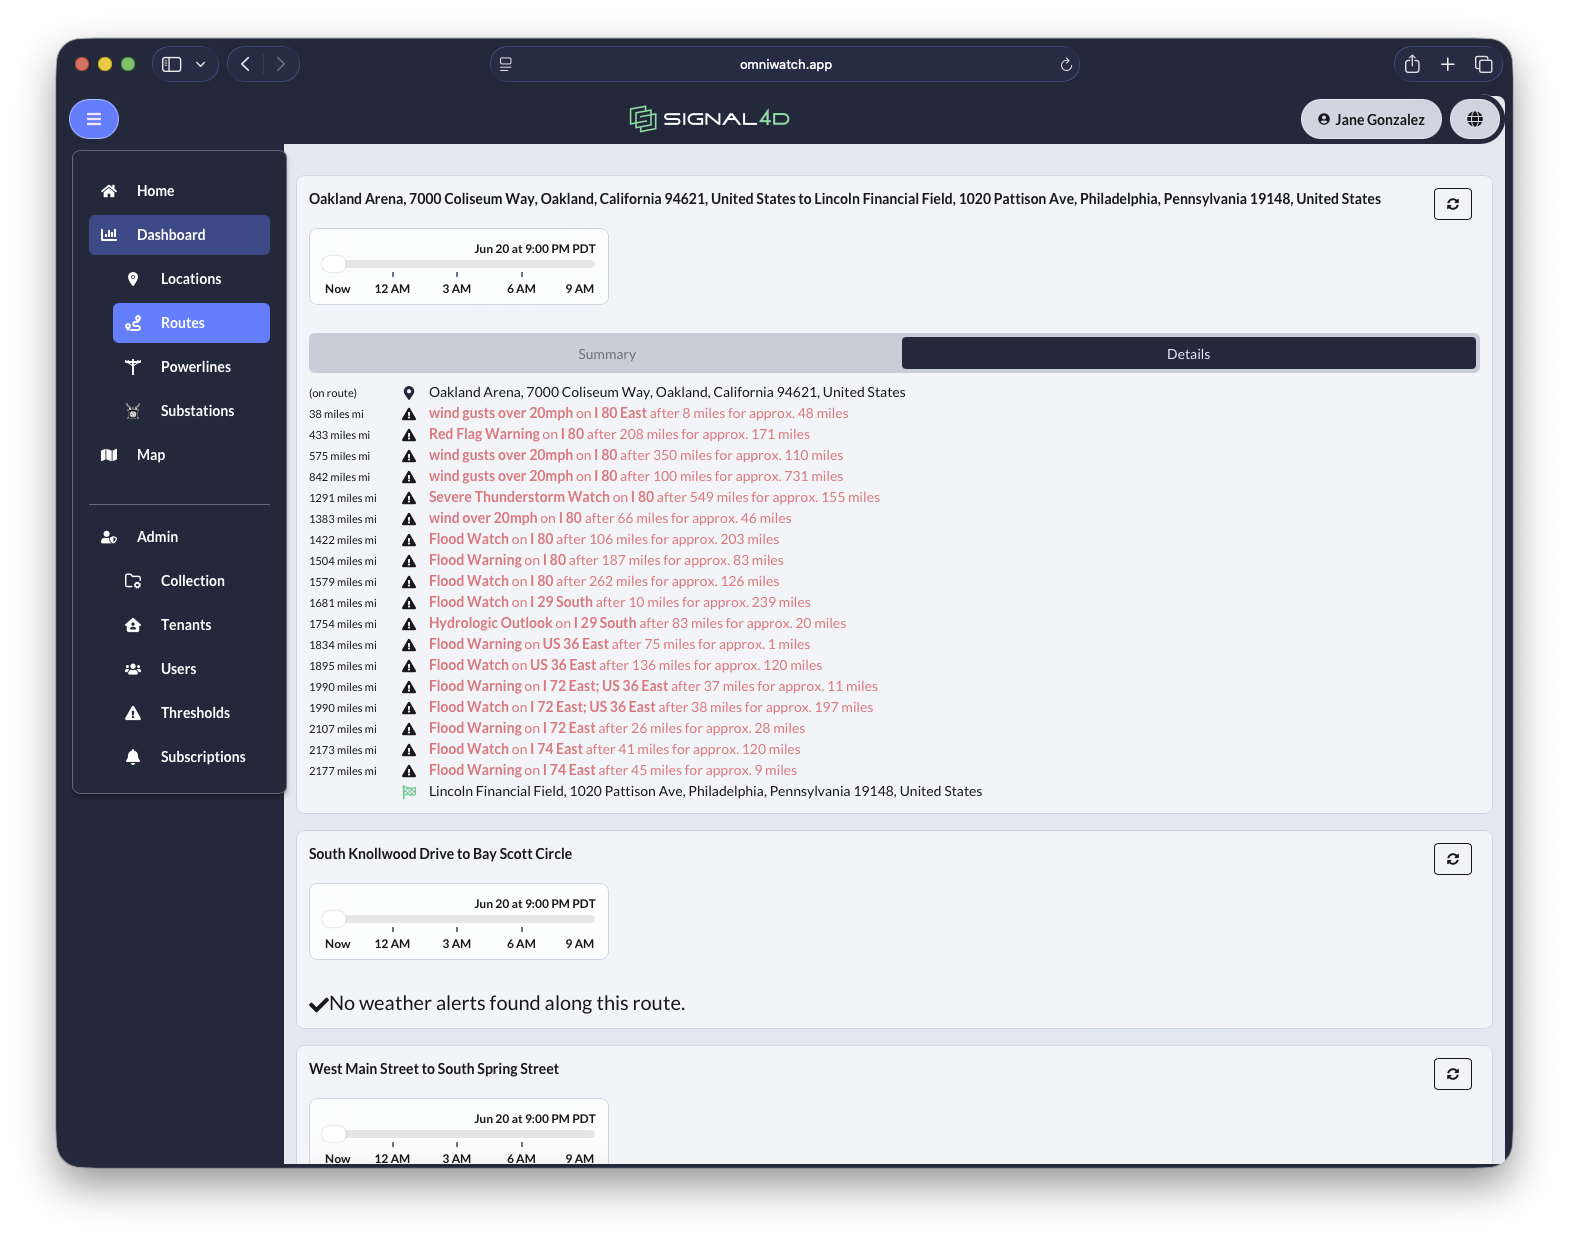Show the Safari tab overview
Image resolution: width=1569 pixels, height=1242 pixels.
tap(1483, 64)
